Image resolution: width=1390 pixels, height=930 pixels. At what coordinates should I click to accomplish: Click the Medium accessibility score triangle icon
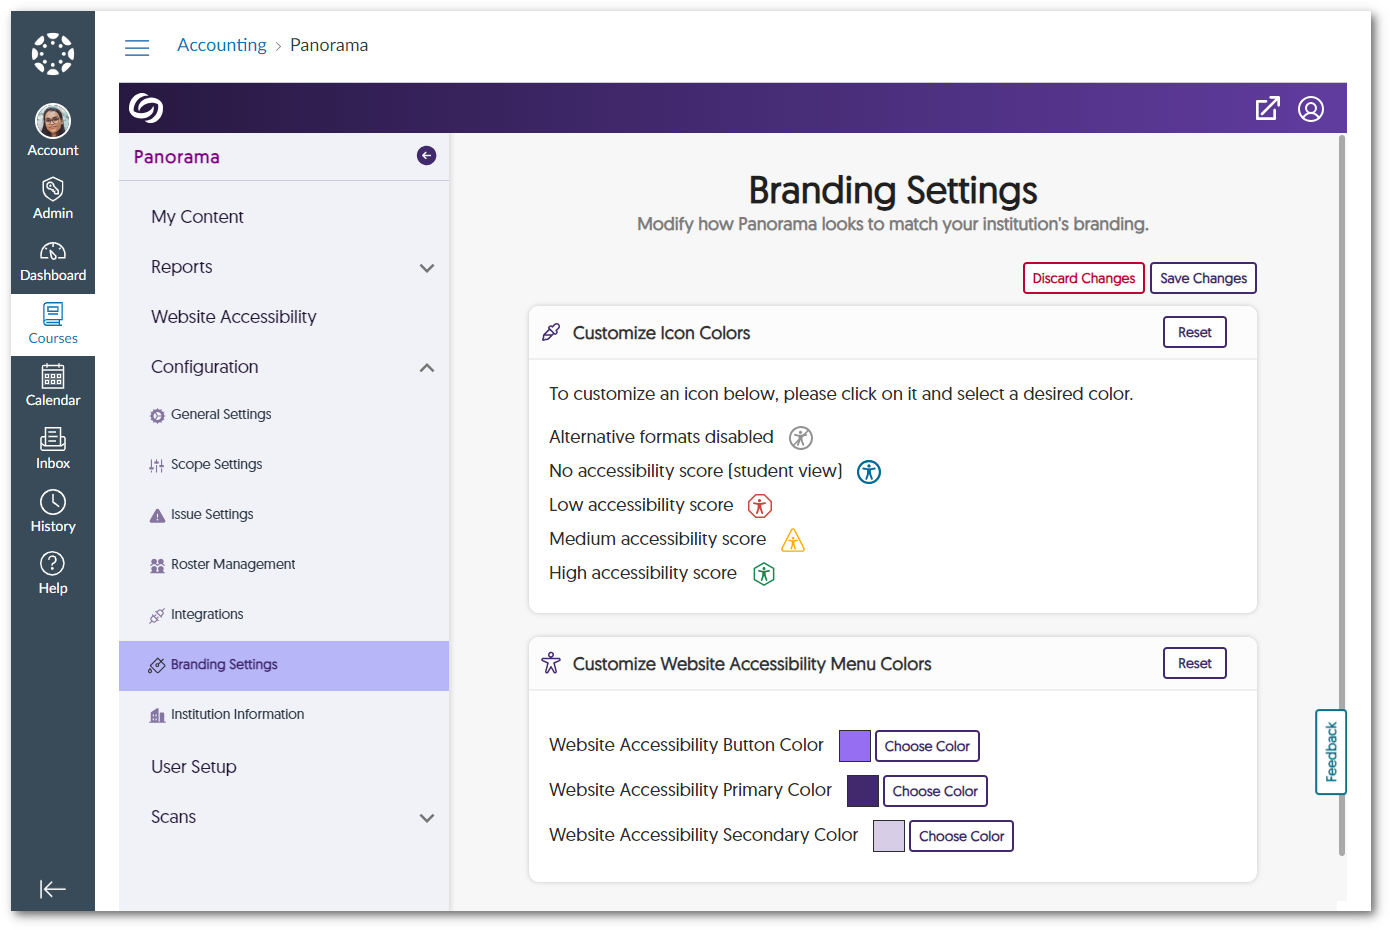(793, 540)
